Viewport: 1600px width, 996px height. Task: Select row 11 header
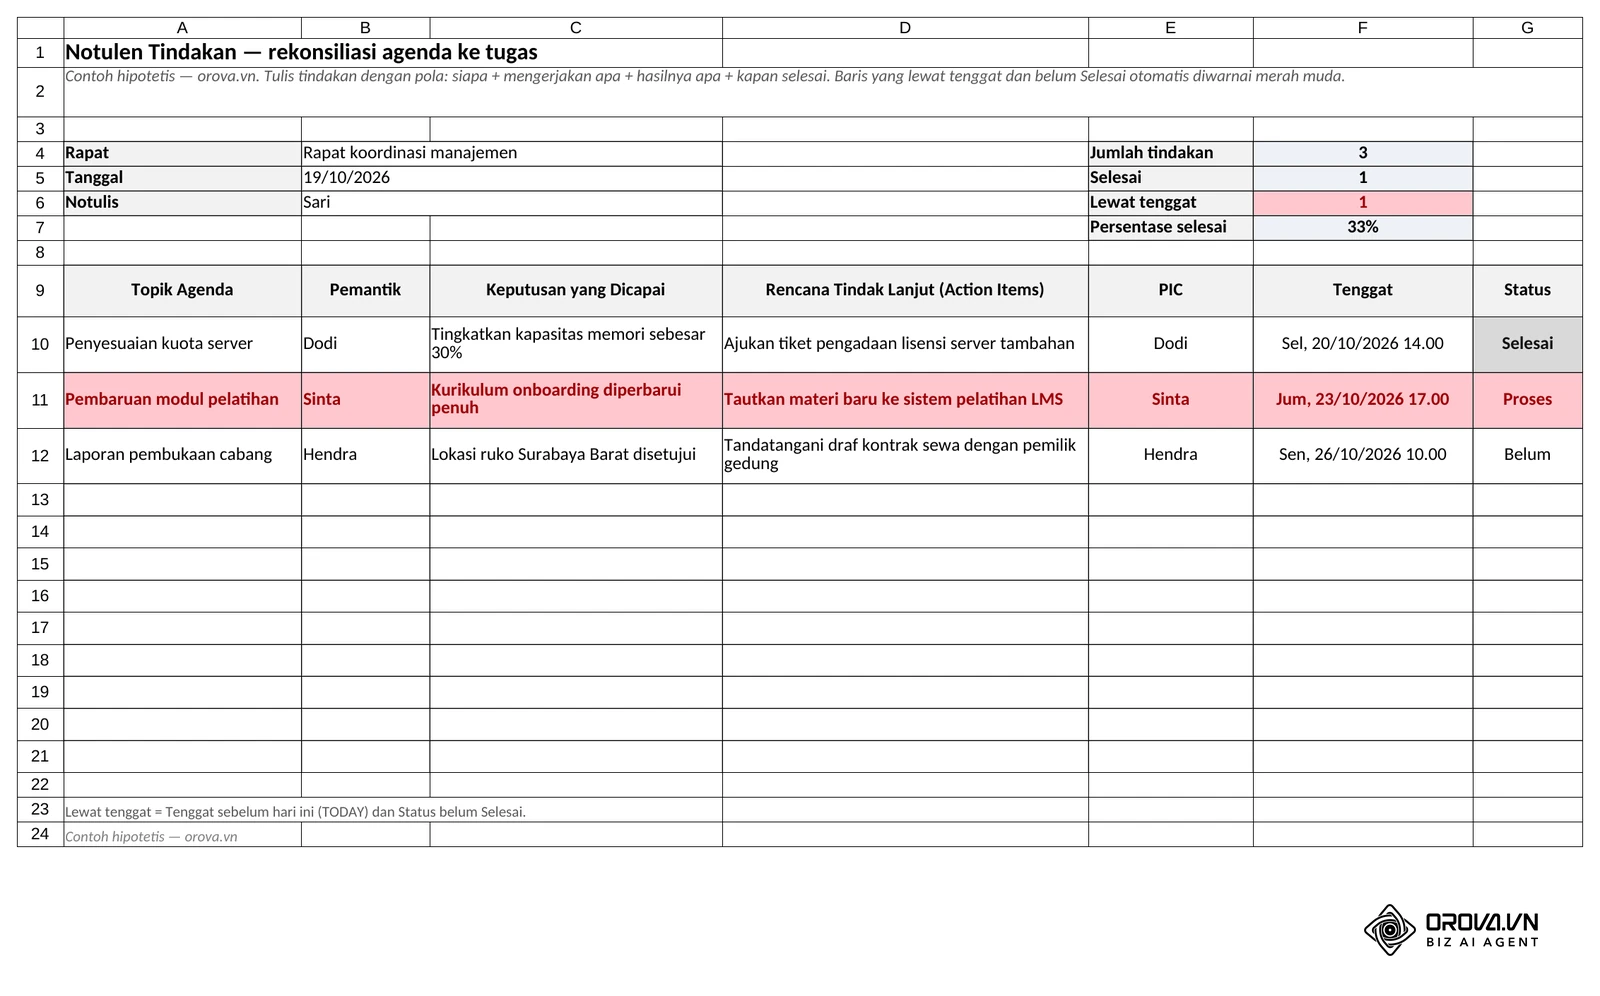click(40, 400)
